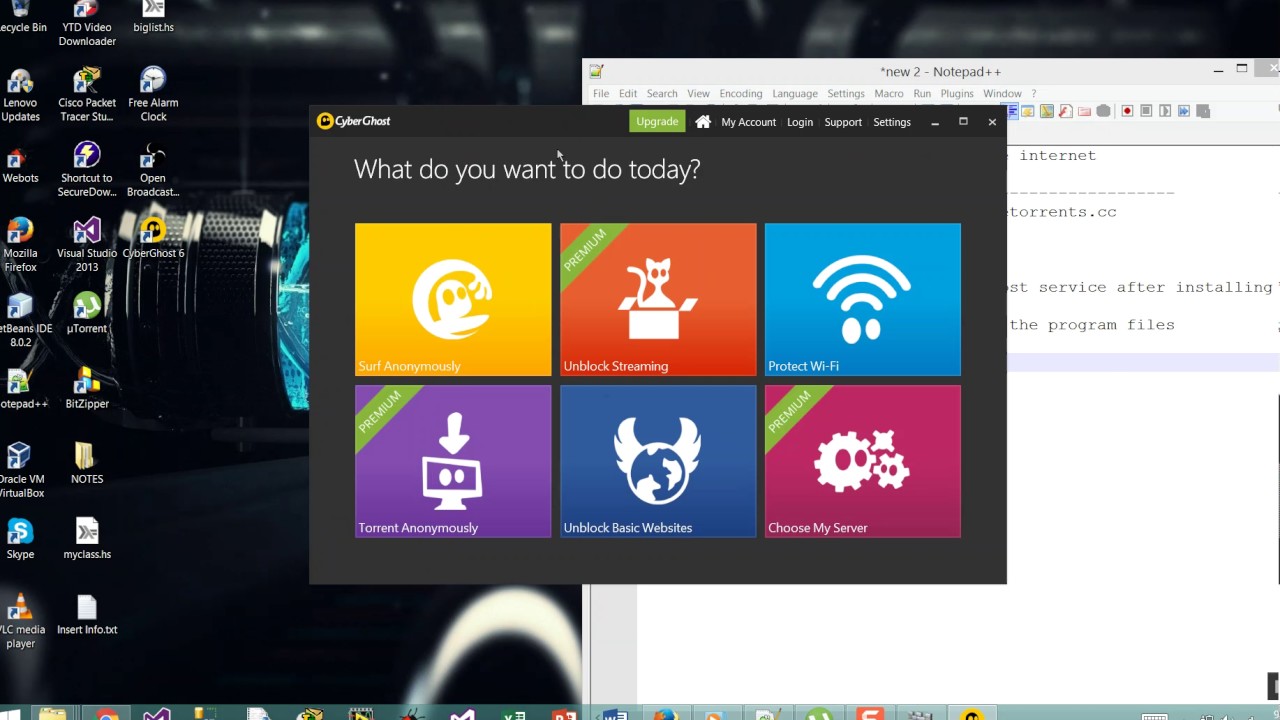Open the Notepad++ question mark menu

[1034, 93]
